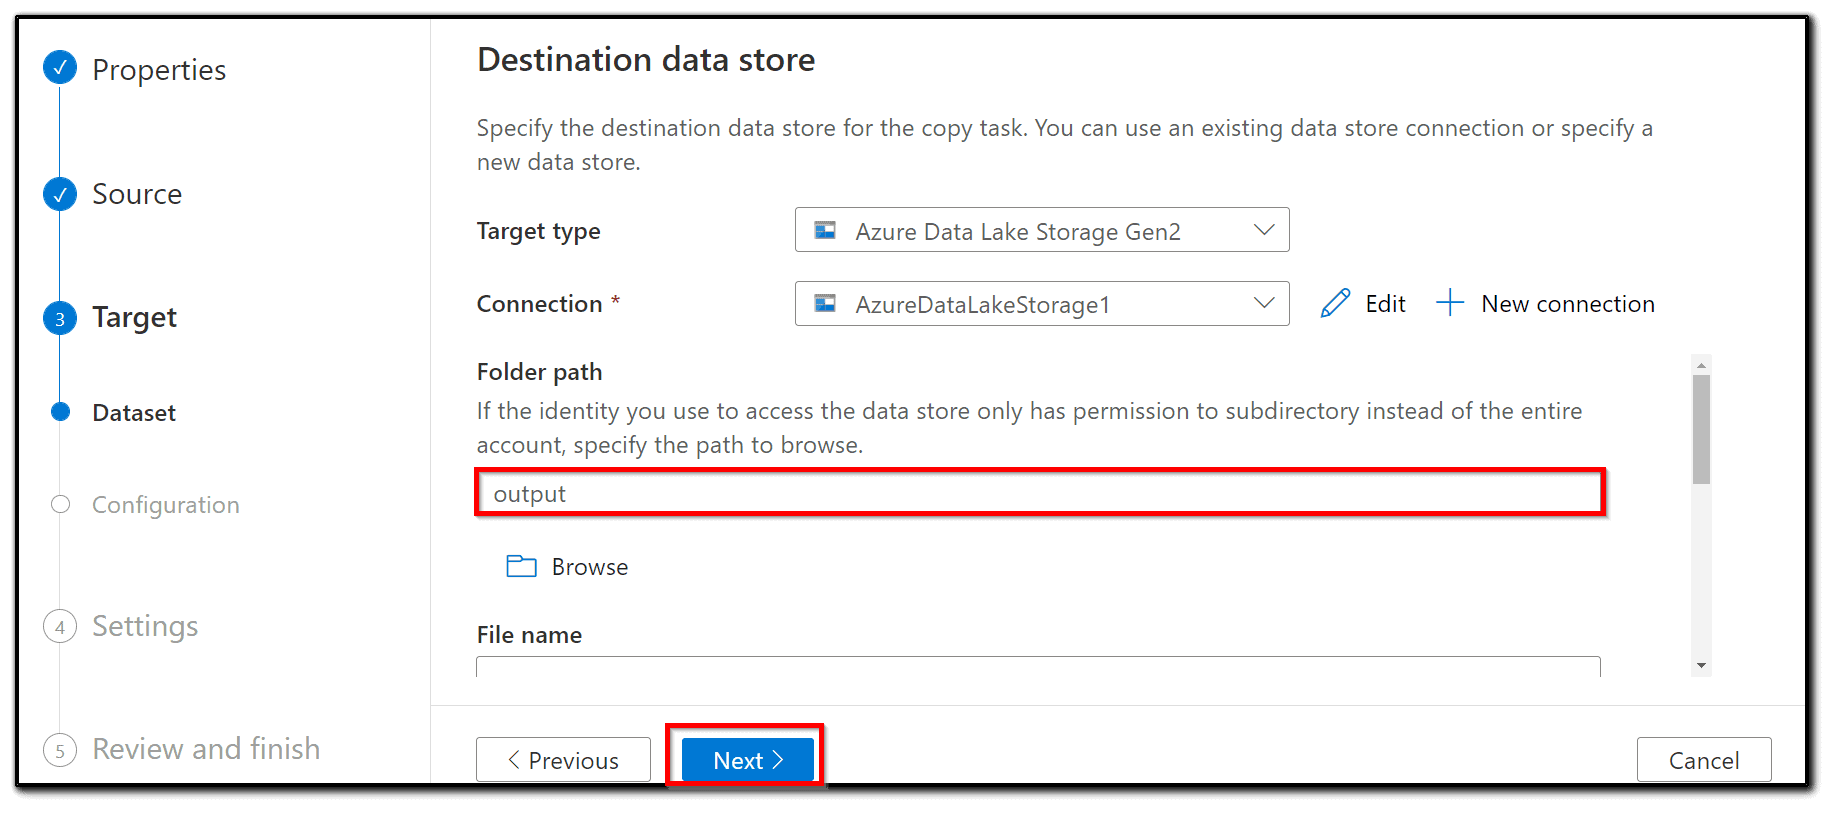Screen dimensions: 1836x814
Task: Click the Browse folder icon
Action: pyautogui.click(x=521, y=566)
